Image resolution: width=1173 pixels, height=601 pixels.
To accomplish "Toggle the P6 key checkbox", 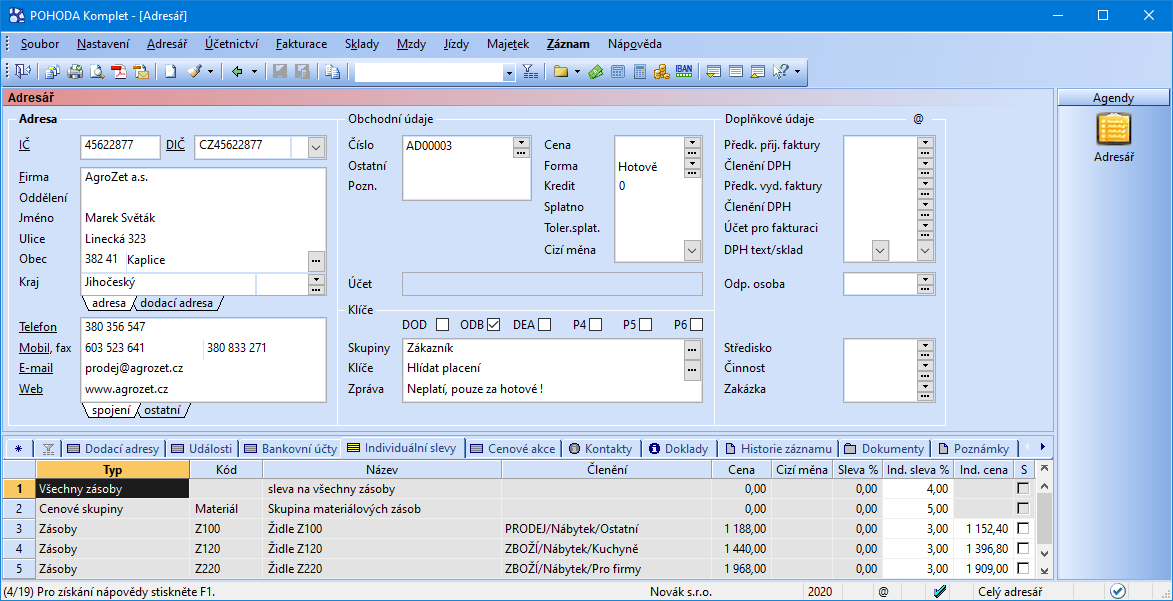I will pos(696,325).
